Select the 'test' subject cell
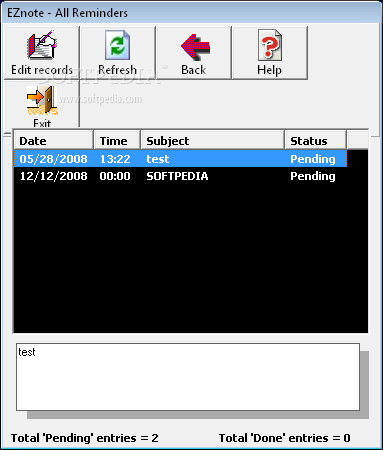383x450 pixels. tap(158, 159)
